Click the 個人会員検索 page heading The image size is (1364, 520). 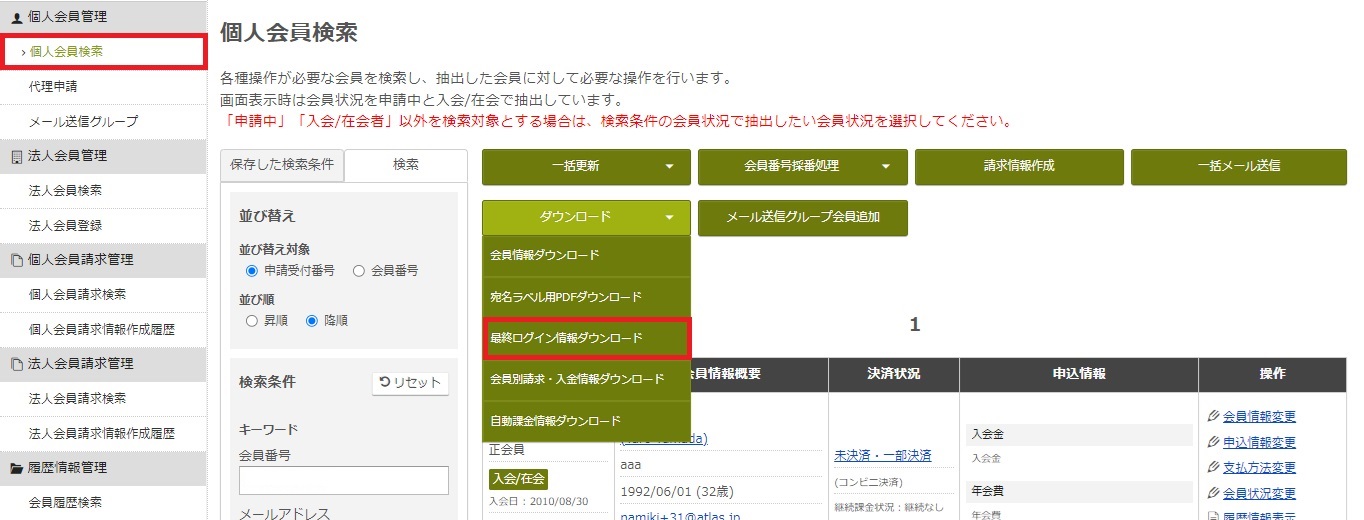289,32
